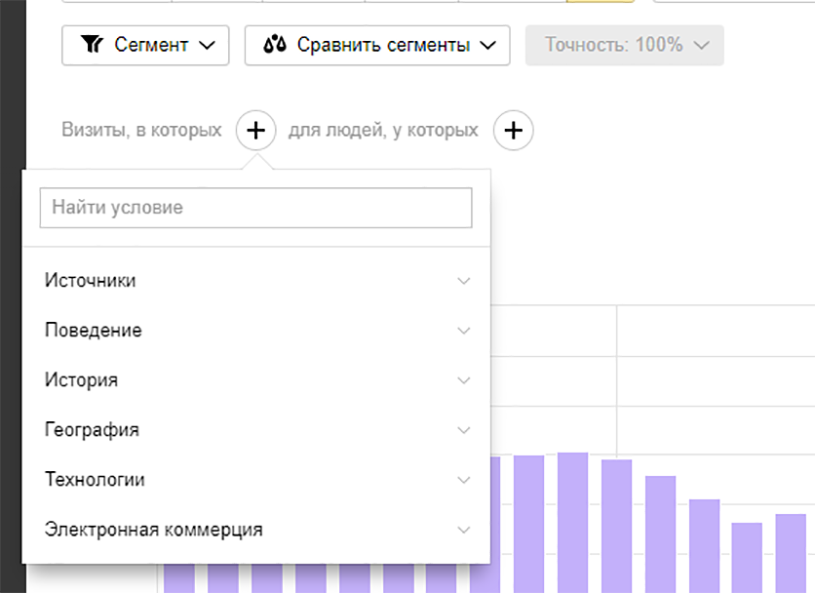Click the funnel icon on the Сегмент button

[x=91, y=45]
